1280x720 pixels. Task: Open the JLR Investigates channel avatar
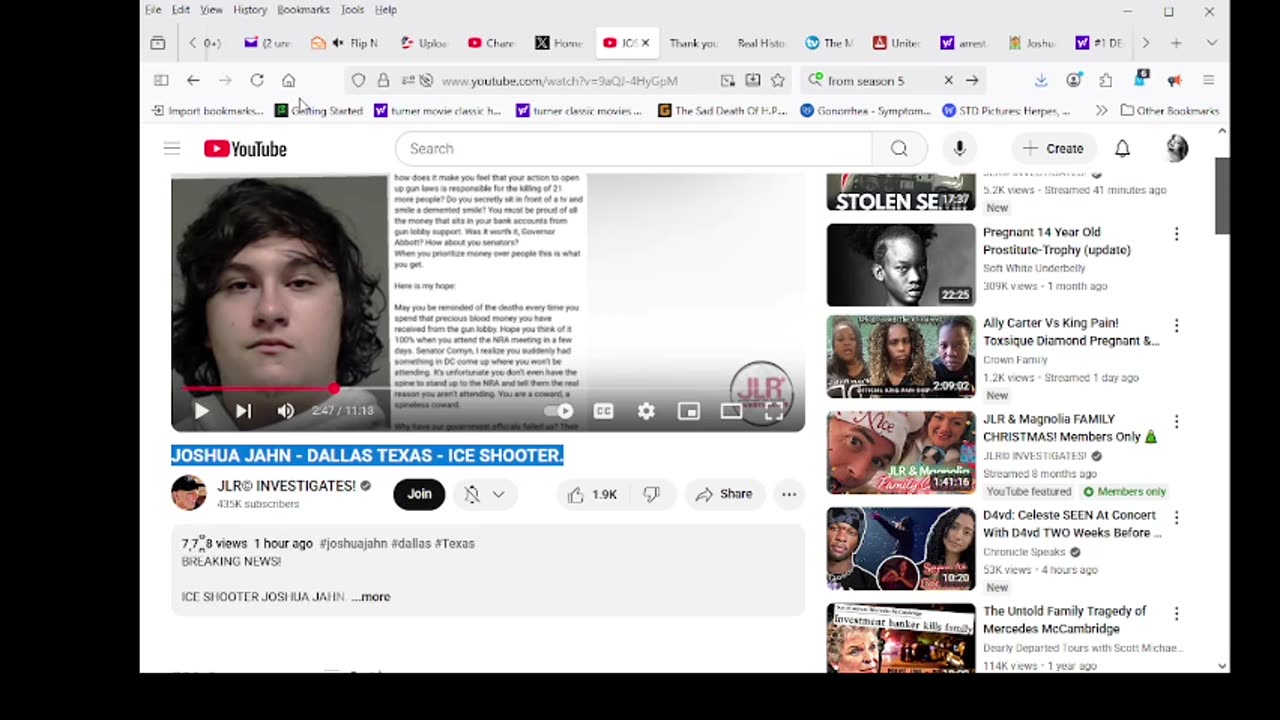point(188,493)
